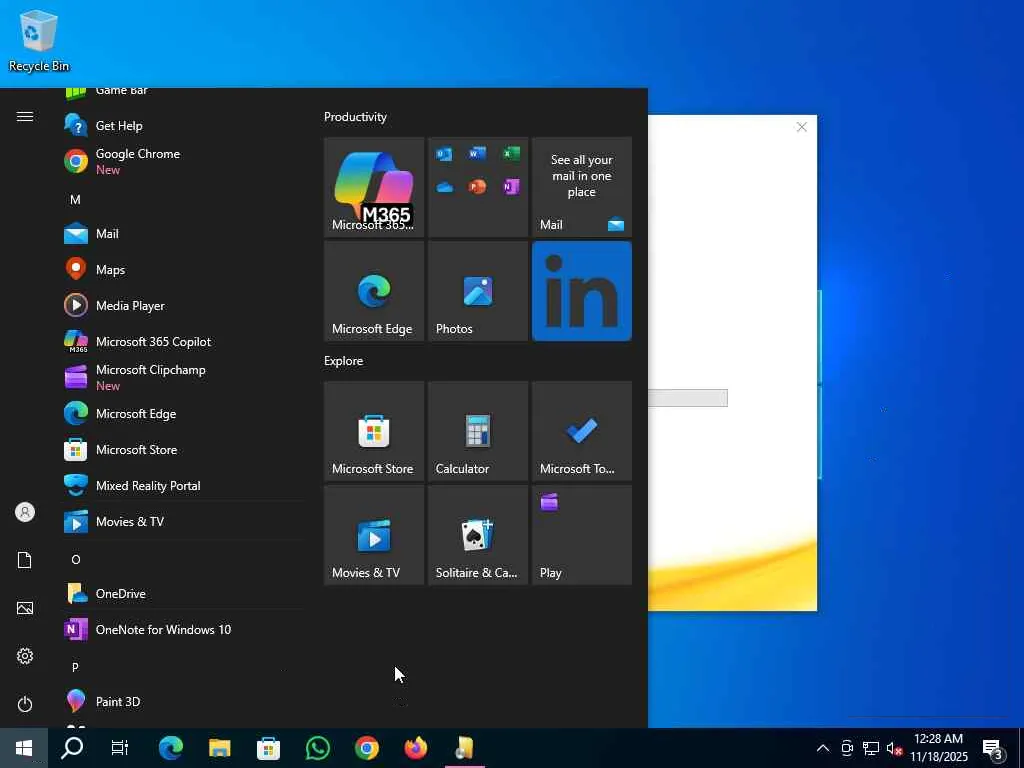Open the Recycle Bin desktop icon
The width and height of the screenshot is (1024, 768).
click(39, 40)
